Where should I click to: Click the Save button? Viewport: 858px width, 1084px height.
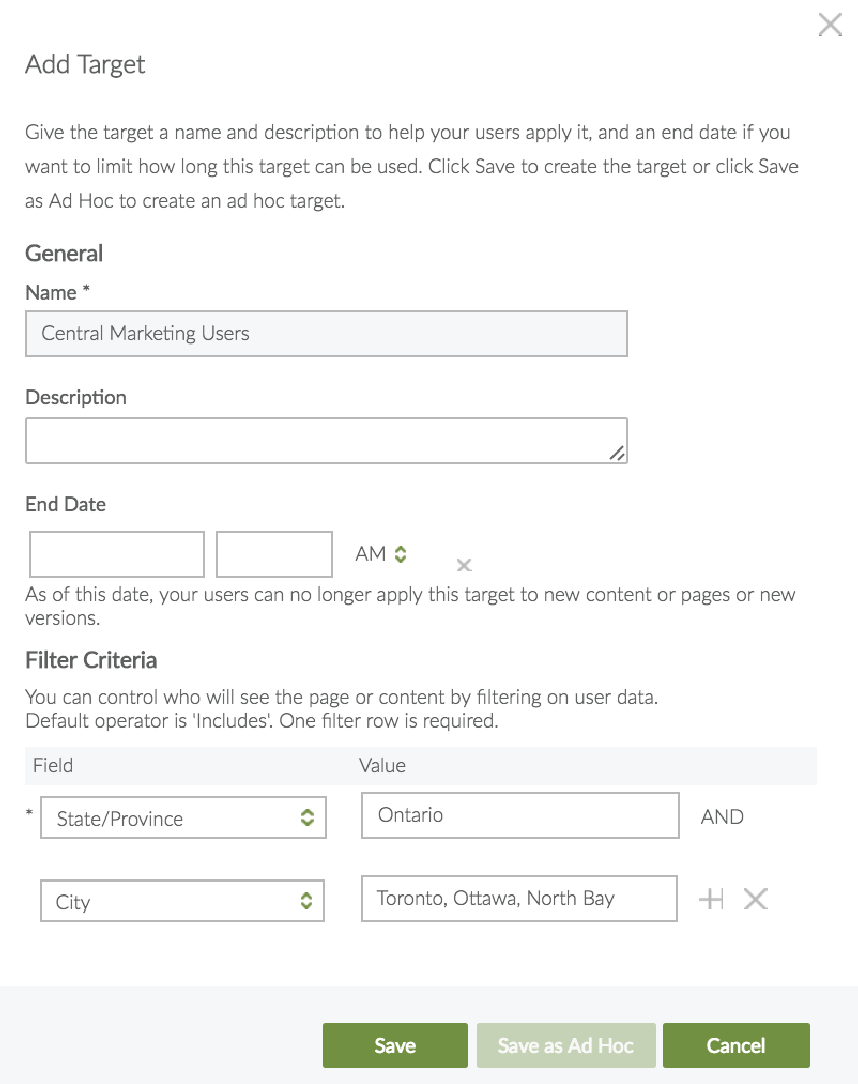click(x=395, y=1046)
